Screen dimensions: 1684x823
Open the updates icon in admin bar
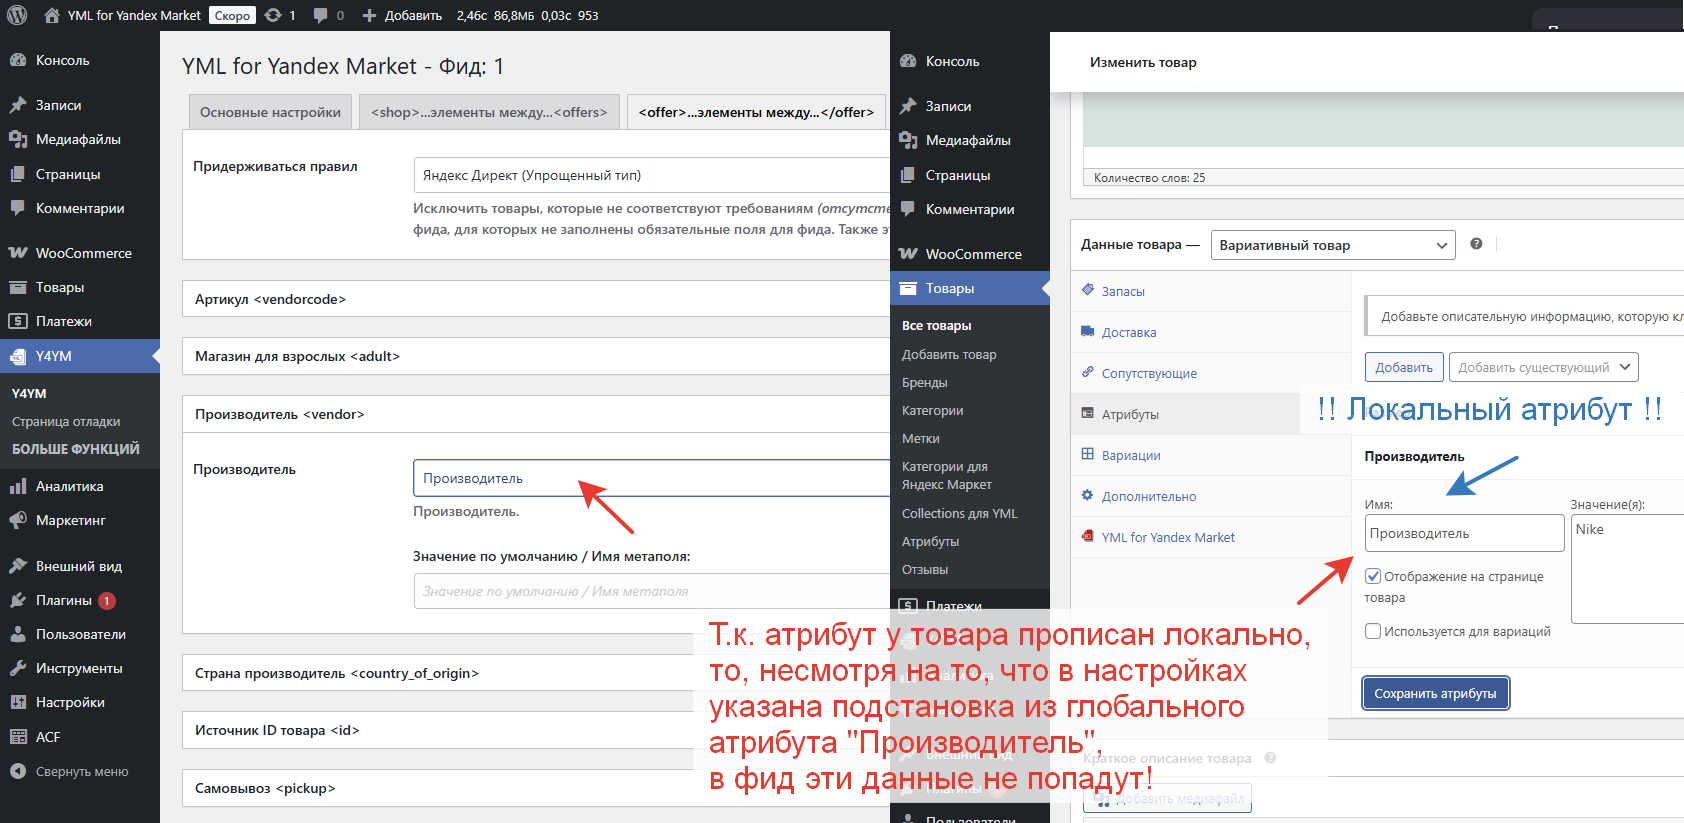point(273,15)
